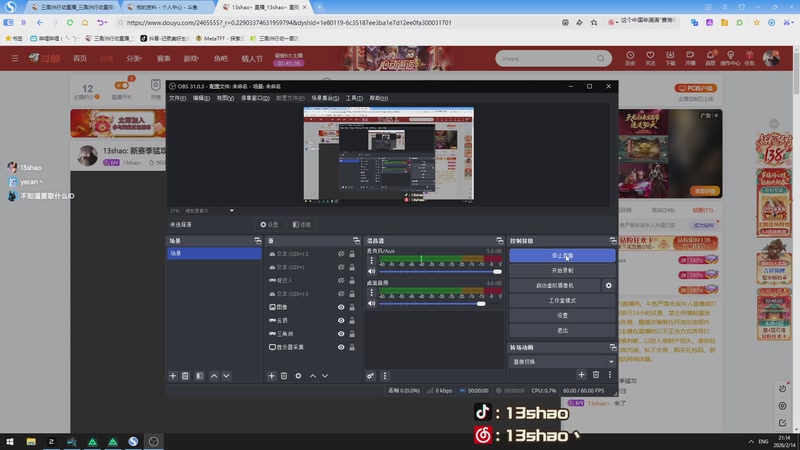Move scene up with arrow icon
Viewport: 800px width, 450px height.
coord(214,376)
